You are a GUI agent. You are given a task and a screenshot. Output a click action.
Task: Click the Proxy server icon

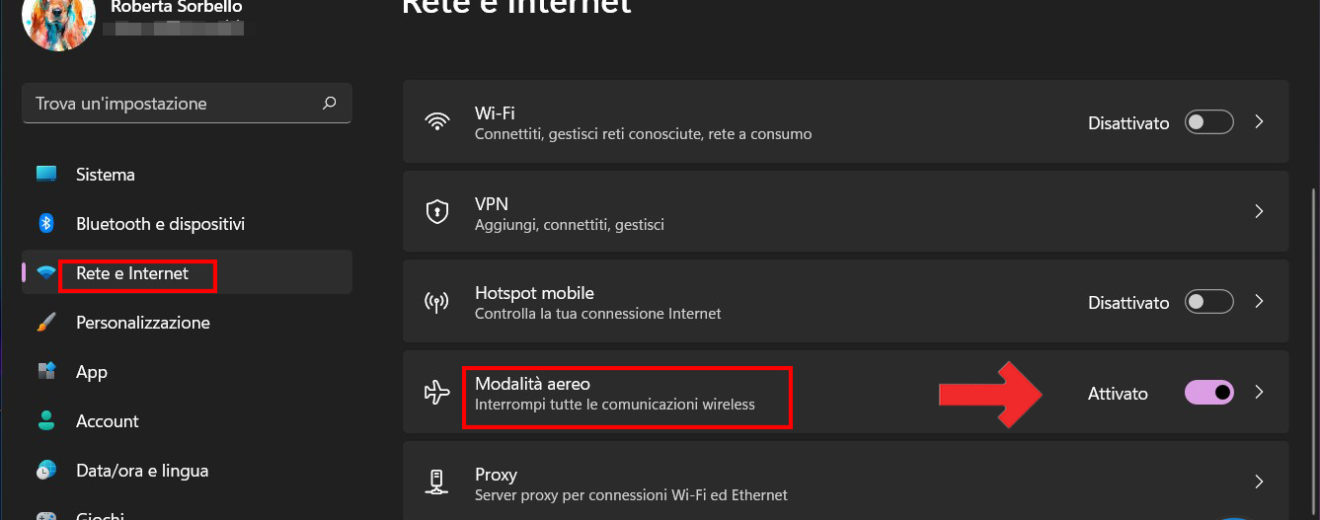437,483
